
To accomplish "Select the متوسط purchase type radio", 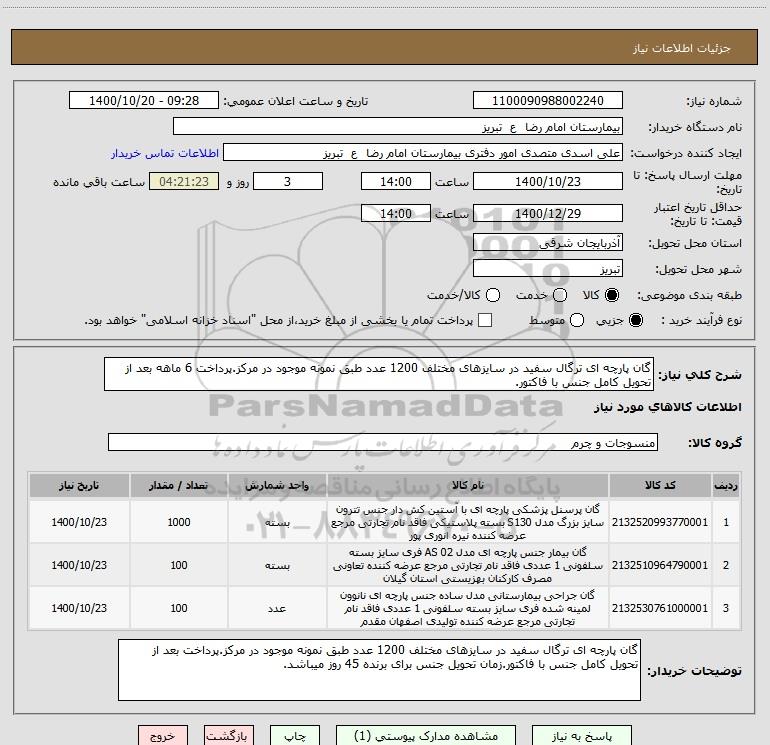I will coord(577,320).
